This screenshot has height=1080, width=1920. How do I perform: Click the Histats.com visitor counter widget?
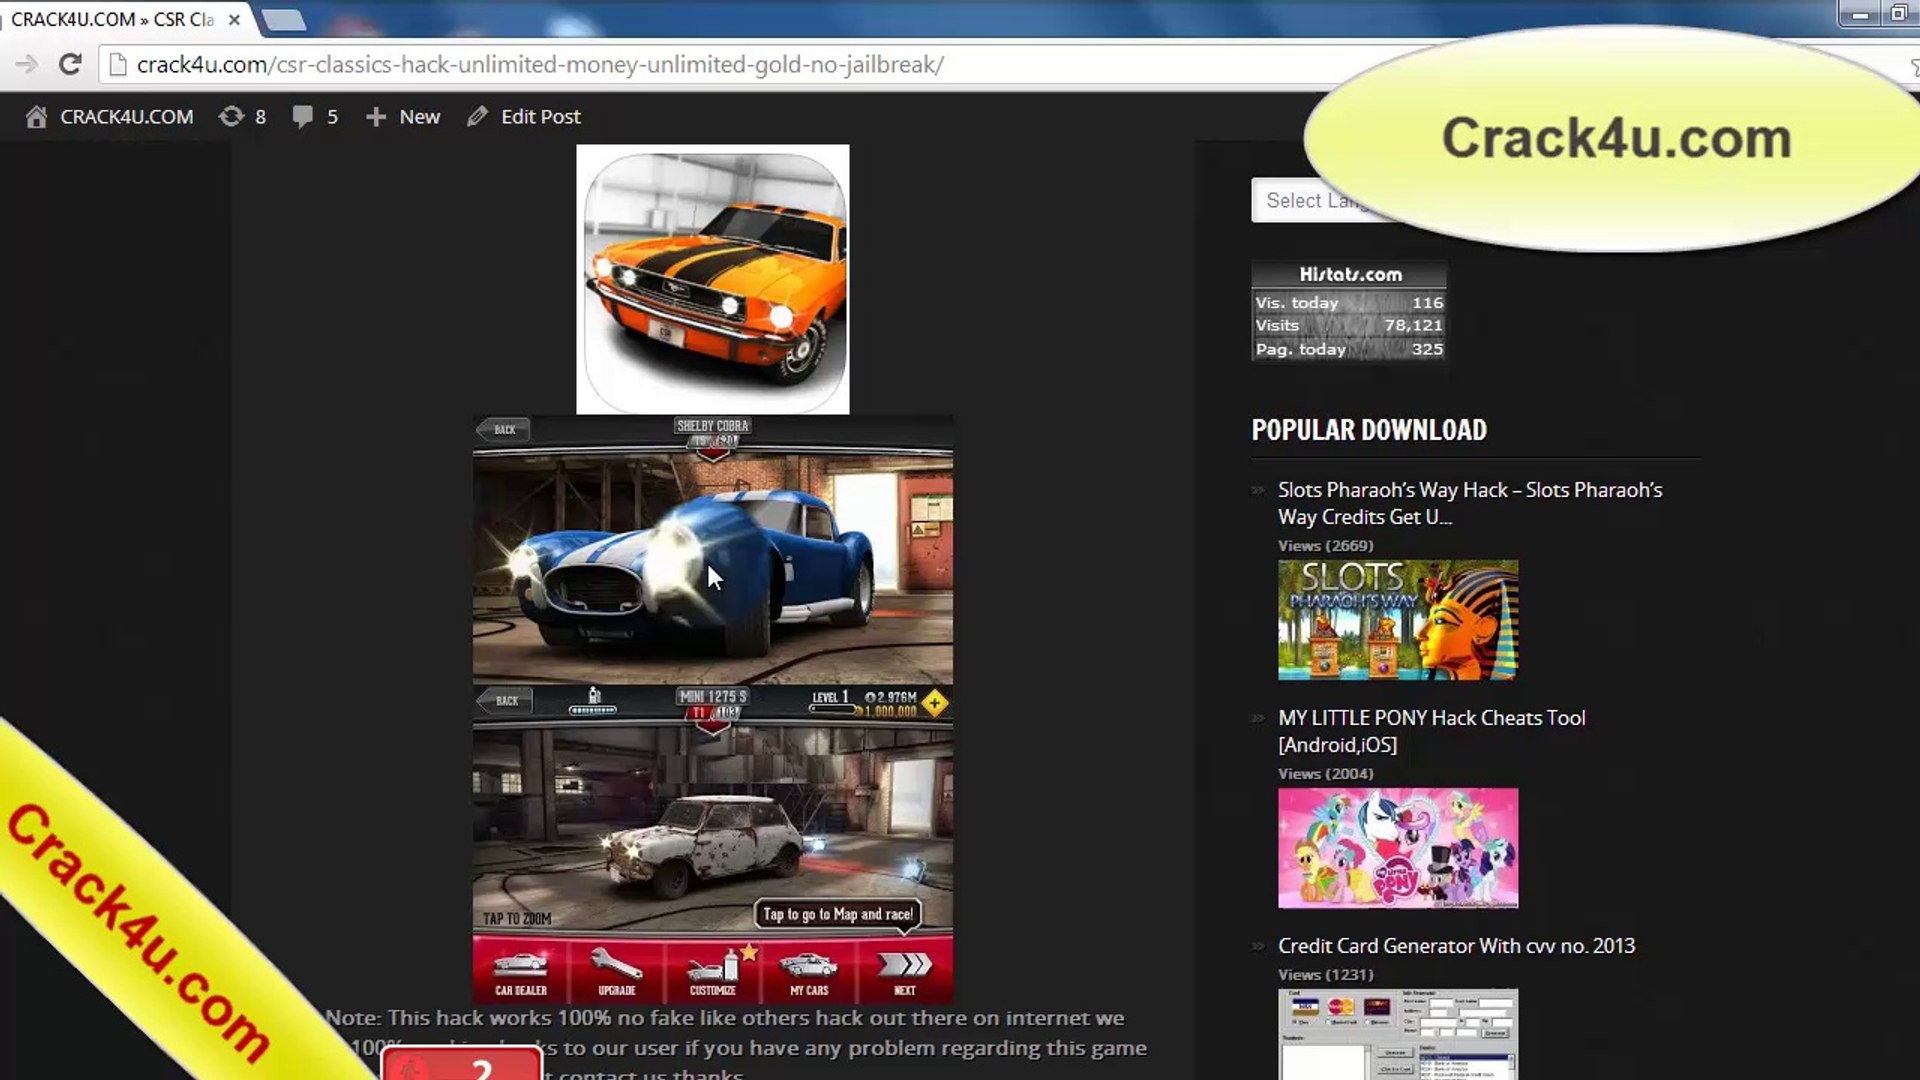coord(1348,311)
